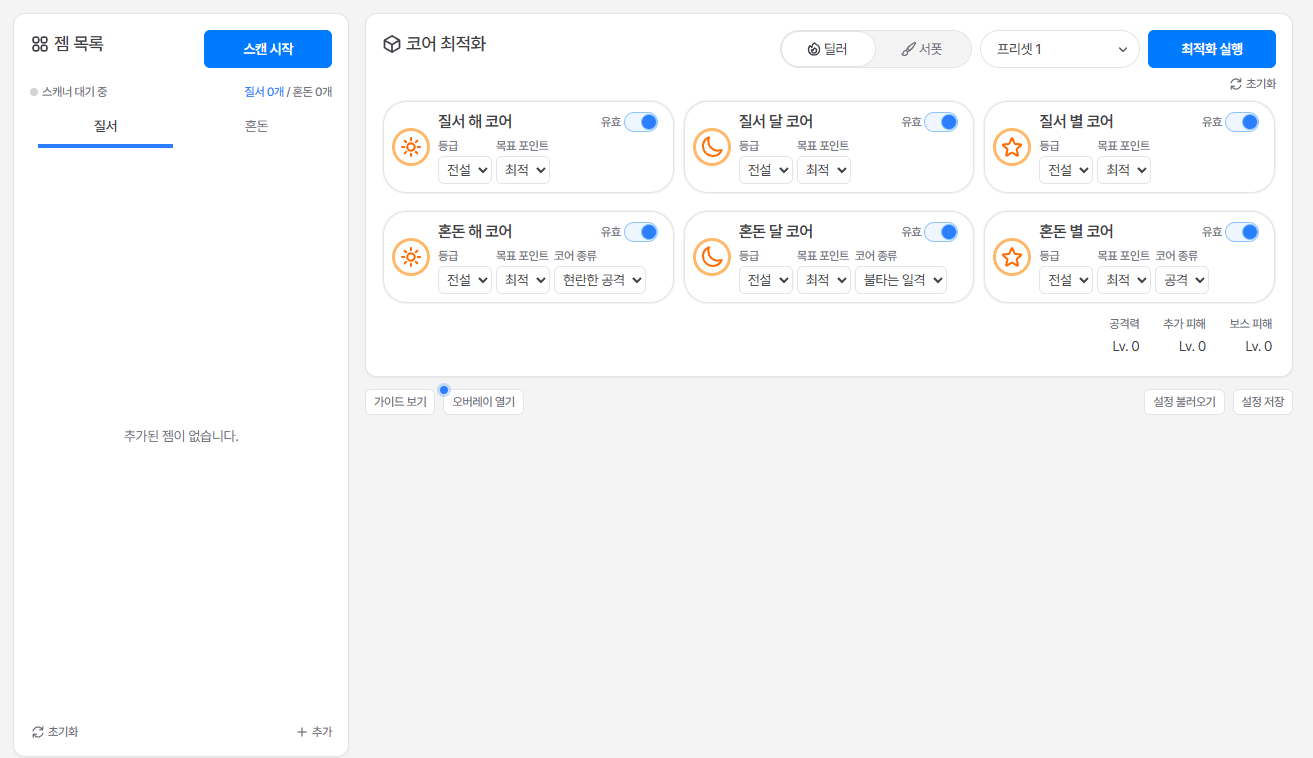Click blue notification dot on 오버레이 열기
The width and height of the screenshot is (1313, 758).
(x=444, y=389)
